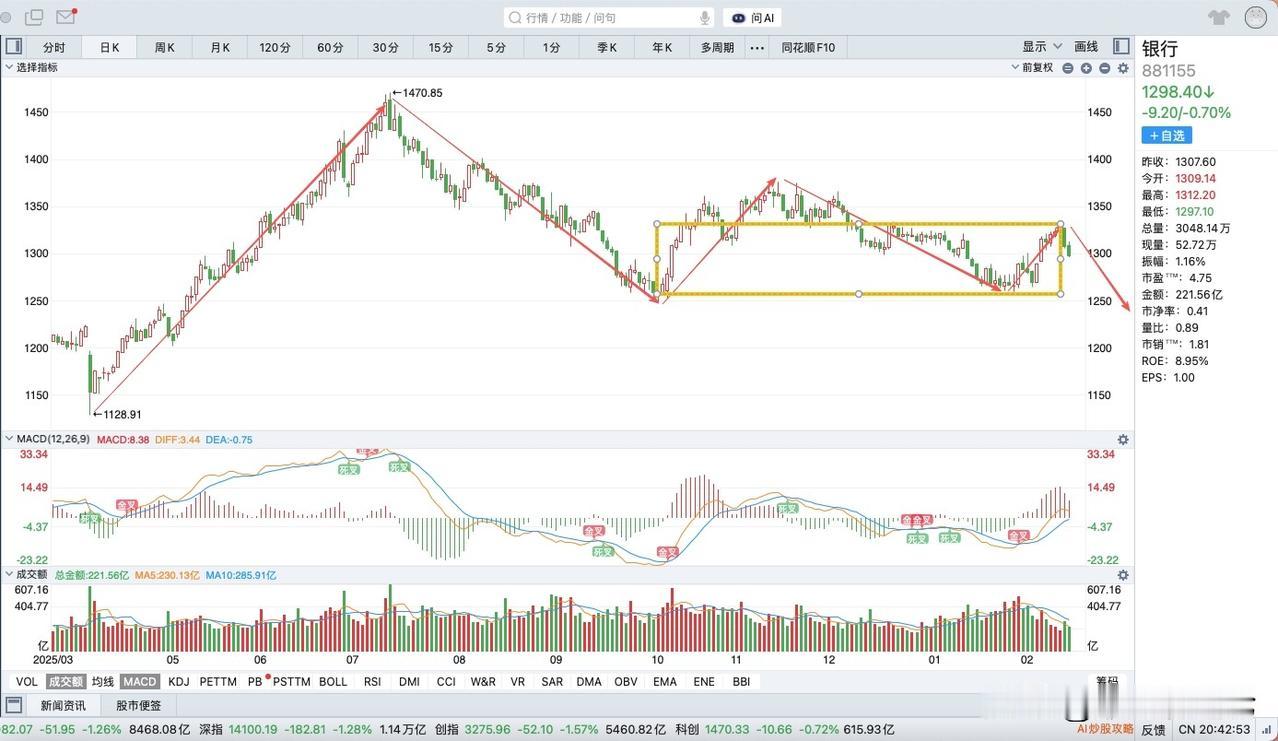Switch to the 周K chart tab
1278x741 pixels.
click(164, 47)
